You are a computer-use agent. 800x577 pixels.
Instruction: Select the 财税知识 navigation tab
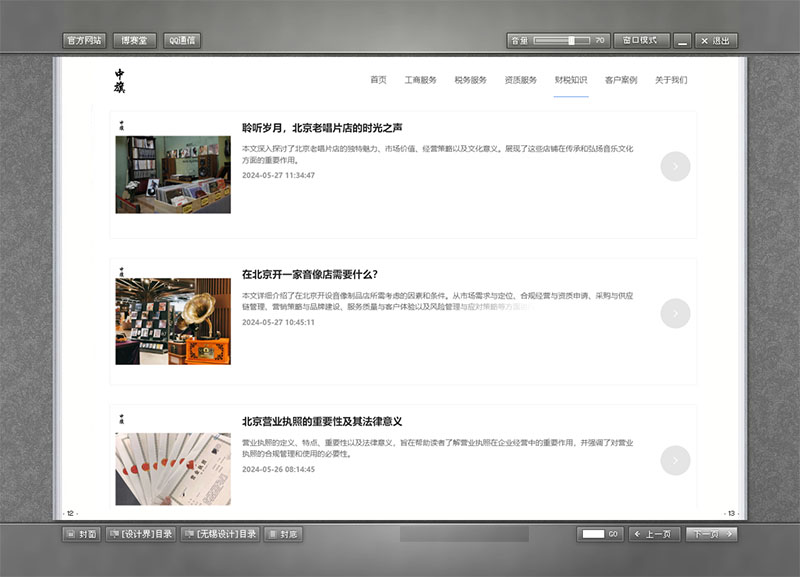[571, 78]
